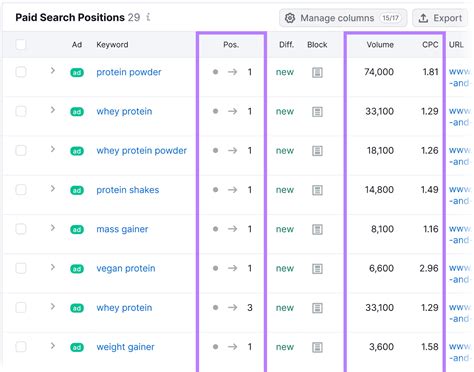Image resolution: width=474 pixels, height=372 pixels.
Task: Click the ad badge for protein powder
Action: tap(77, 72)
